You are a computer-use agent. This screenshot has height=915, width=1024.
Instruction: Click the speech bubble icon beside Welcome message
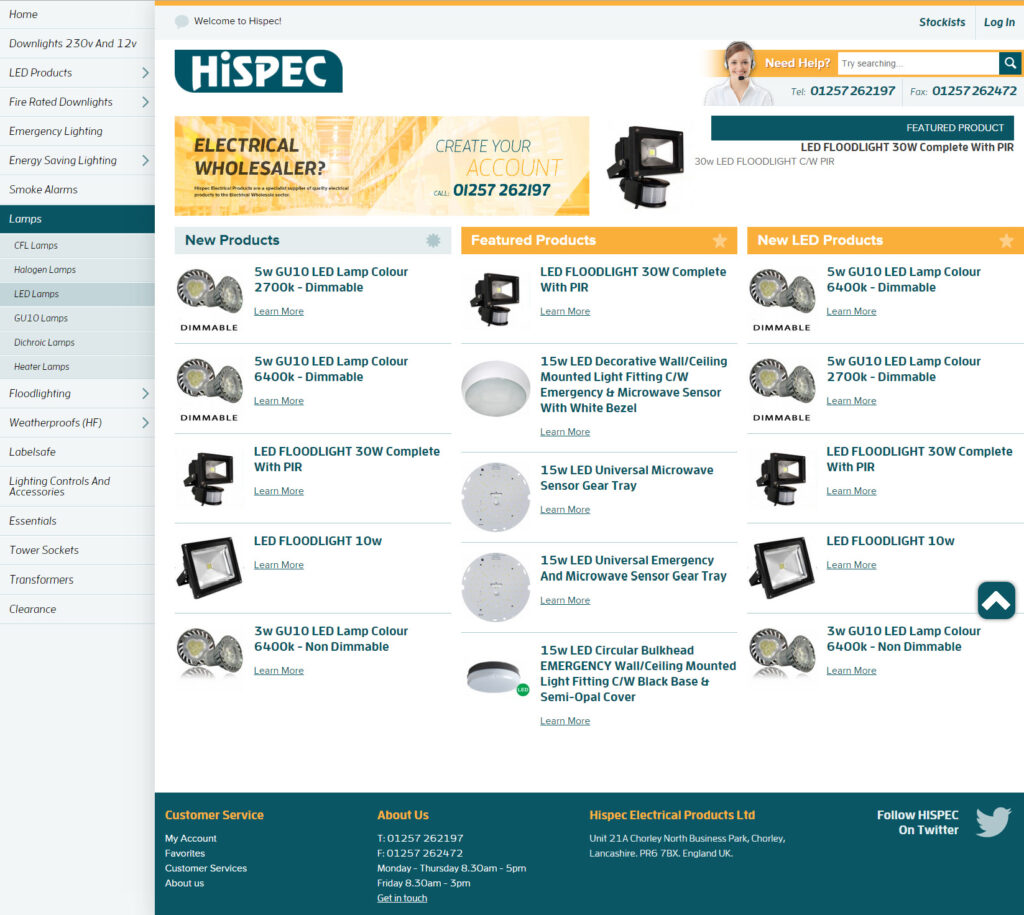(x=181, y=22)
